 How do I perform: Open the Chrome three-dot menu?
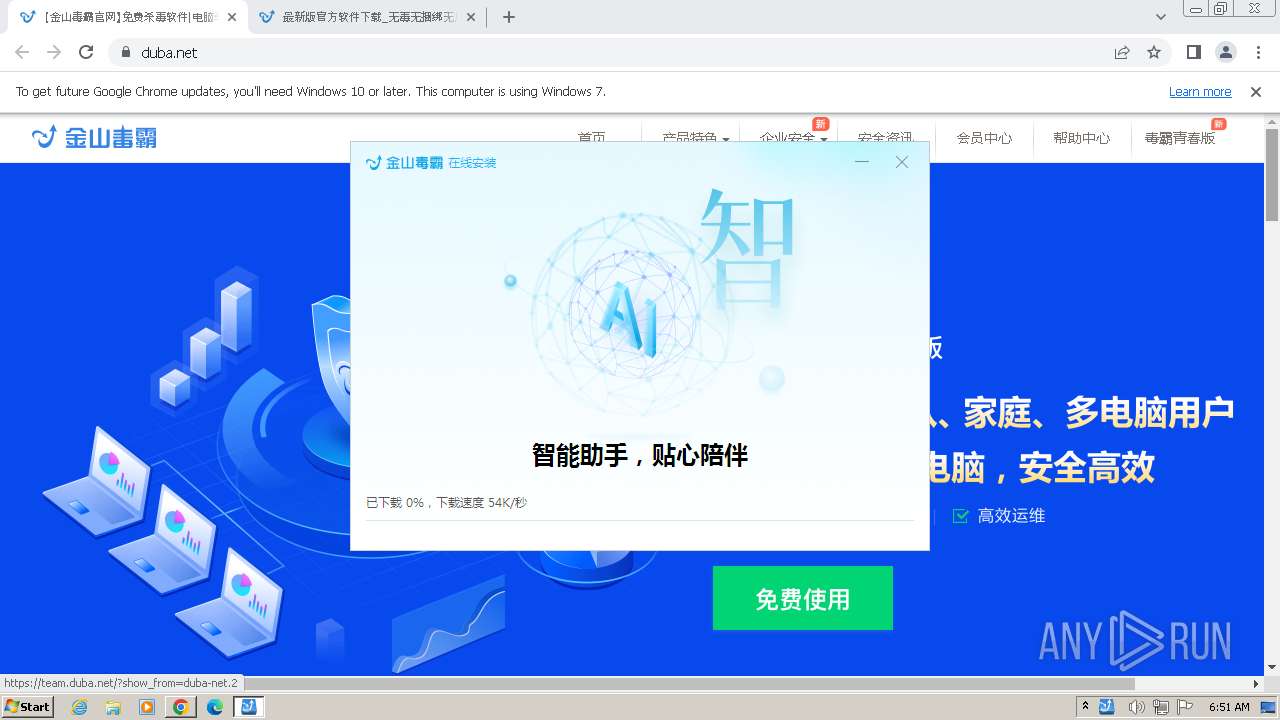pos(1256,52)
